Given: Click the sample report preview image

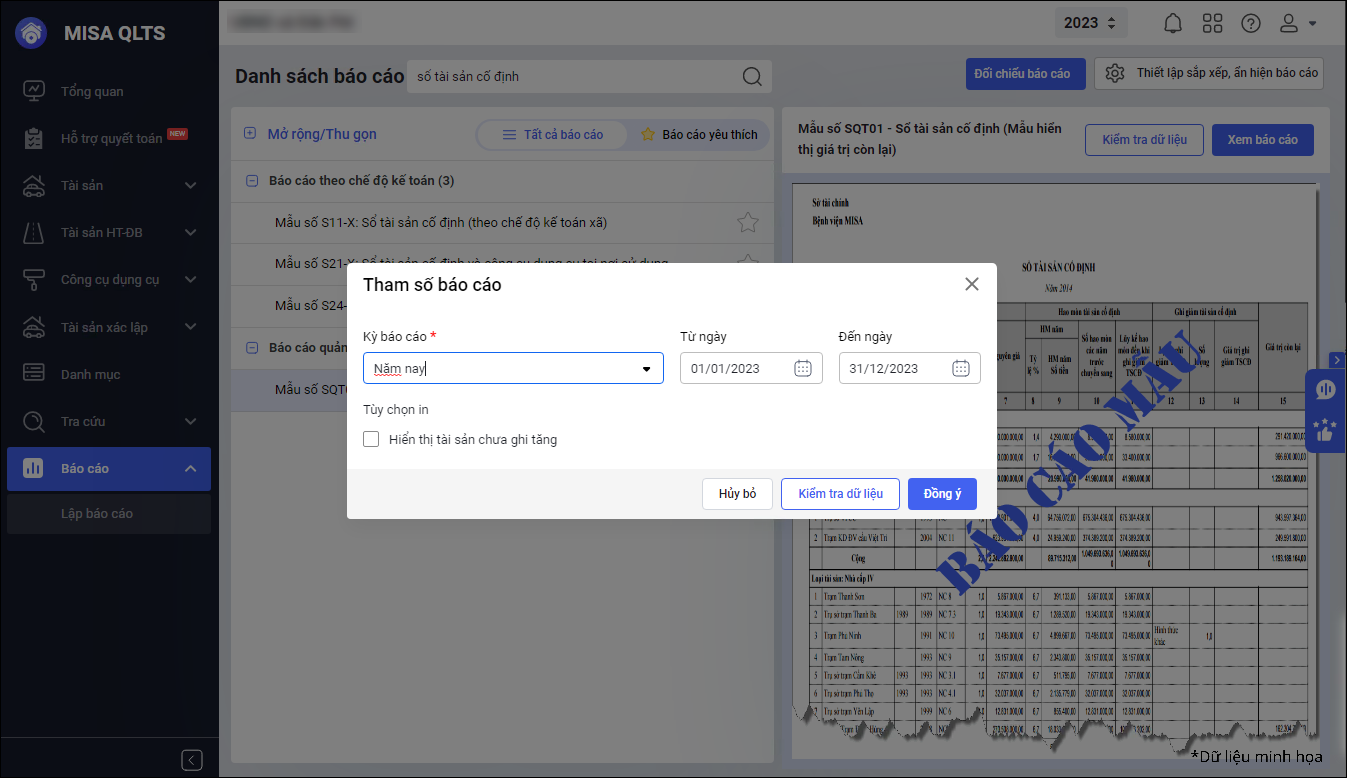Looking at the screenshot, I should coord(1055,470).
